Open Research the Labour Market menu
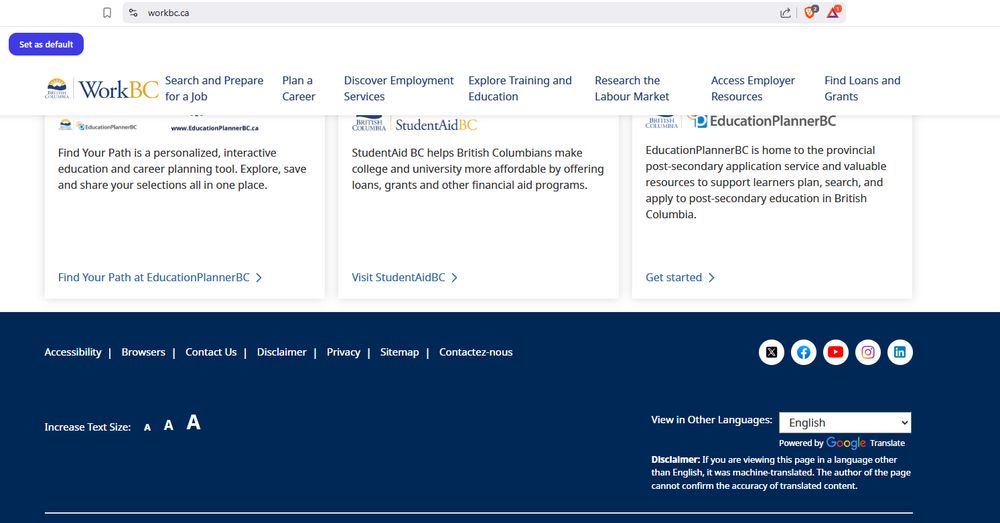Viewport: 1000px width, 523px height. point(632,89)
